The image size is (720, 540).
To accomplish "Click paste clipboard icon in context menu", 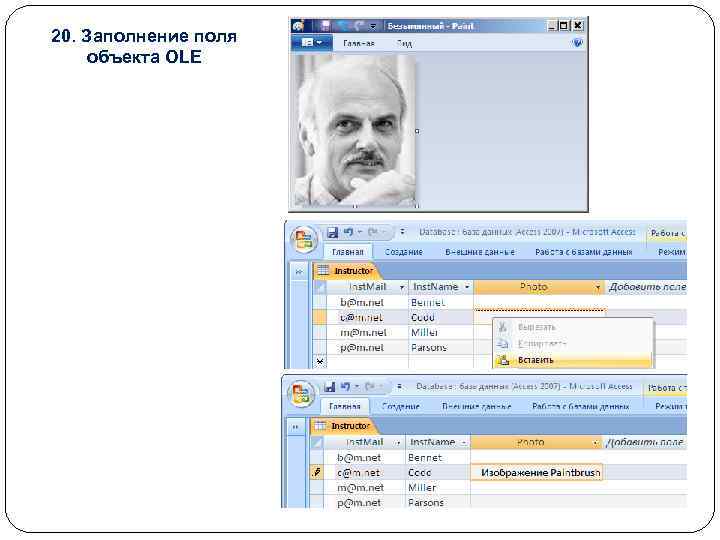I will tap(503, 360).
